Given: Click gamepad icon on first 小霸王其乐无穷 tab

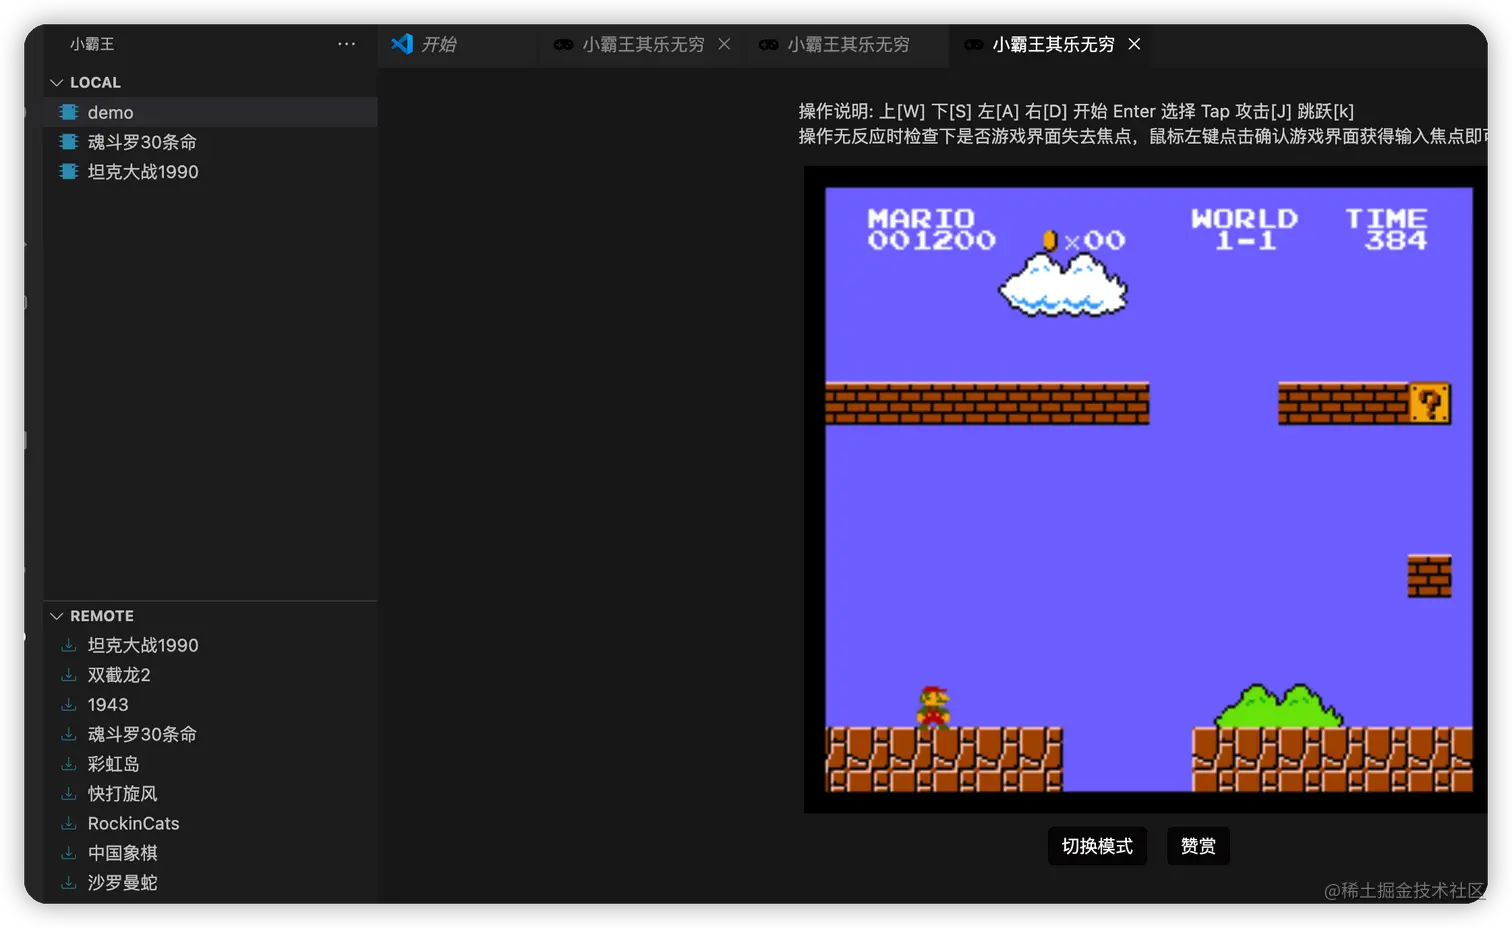Looking at the screenshot, I should coord(563,45).
